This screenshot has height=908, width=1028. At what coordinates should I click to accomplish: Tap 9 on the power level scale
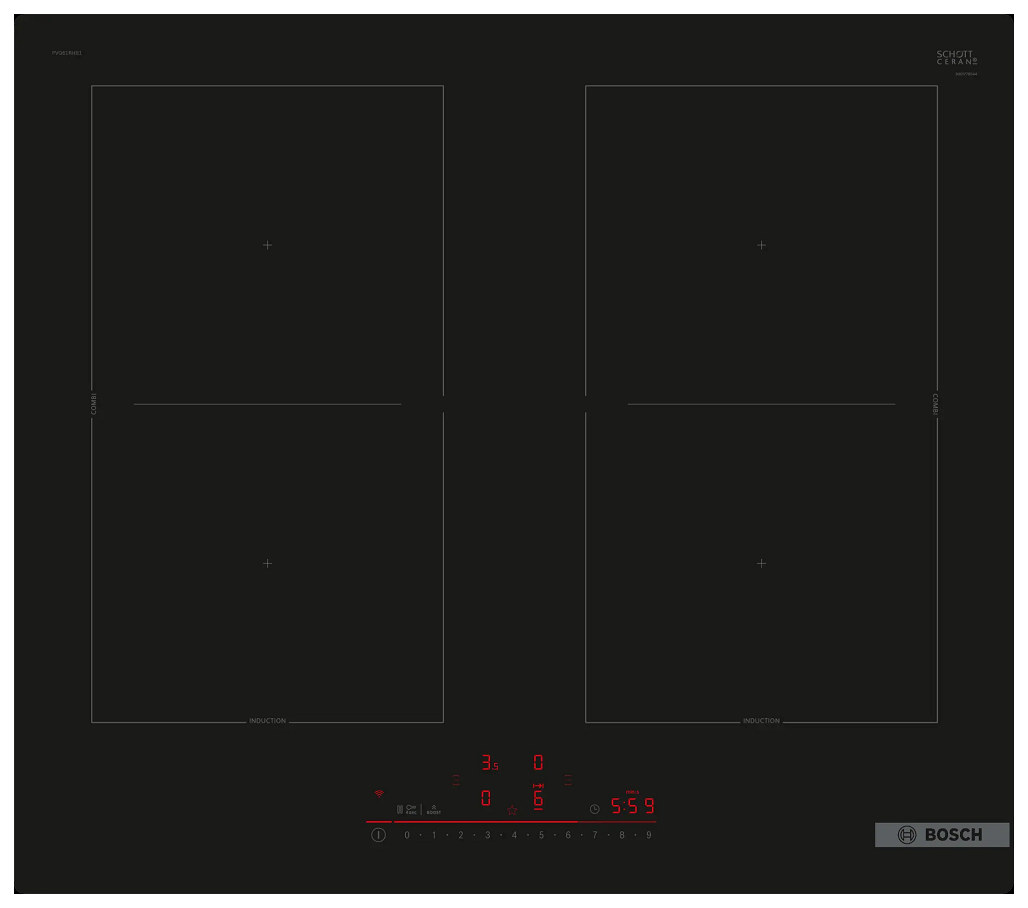tap(649, 835)
